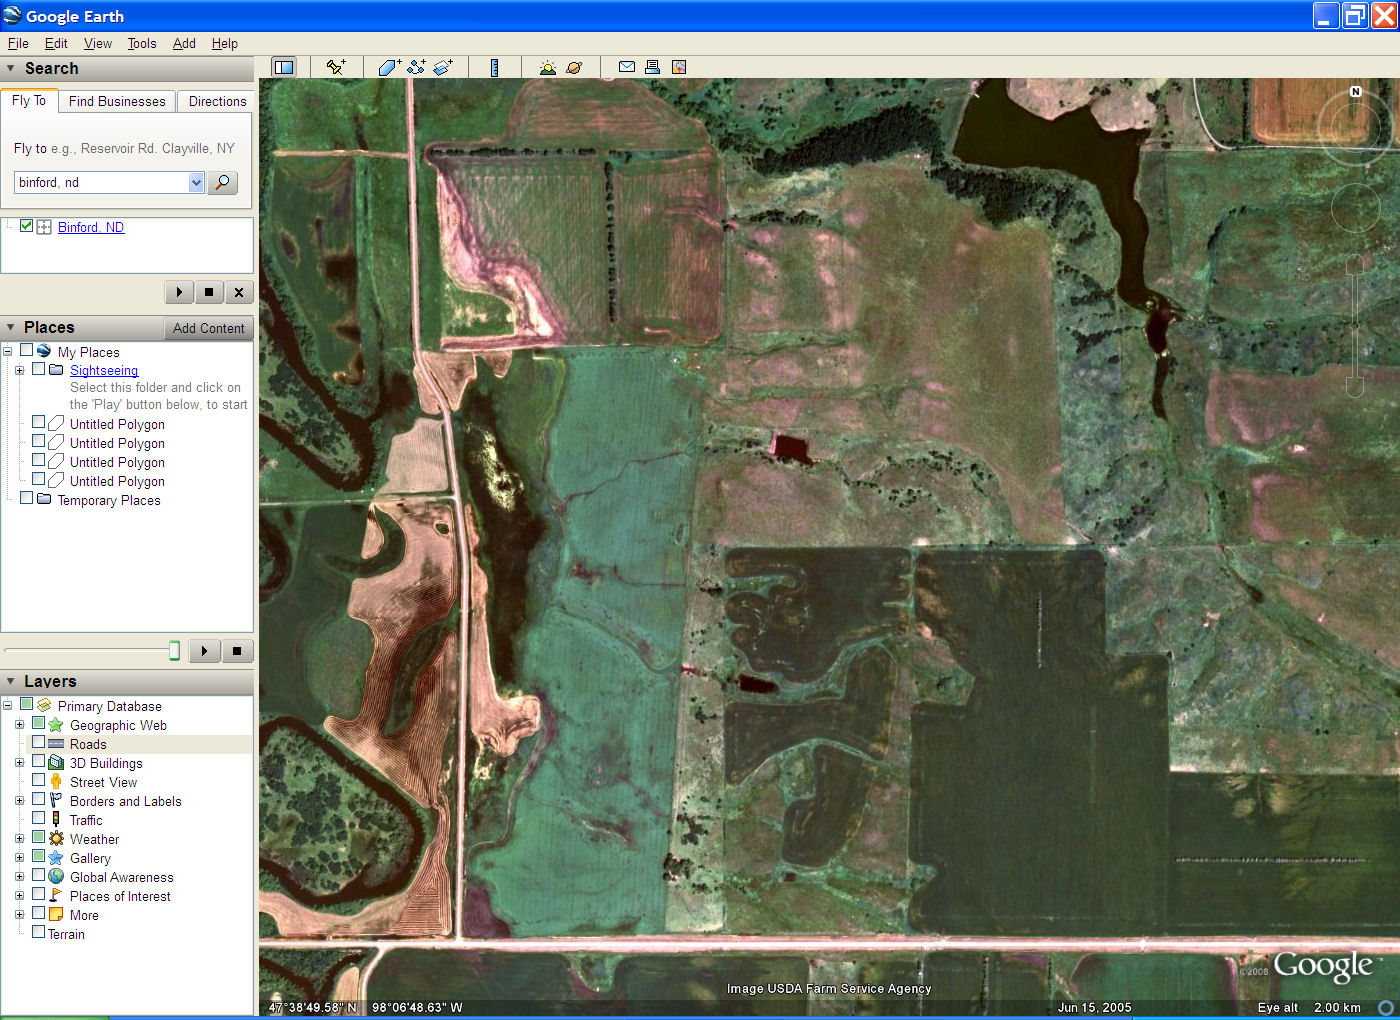1400x1020 pixels.
Task: Click the search magnifier button
Action: point(222,182)
